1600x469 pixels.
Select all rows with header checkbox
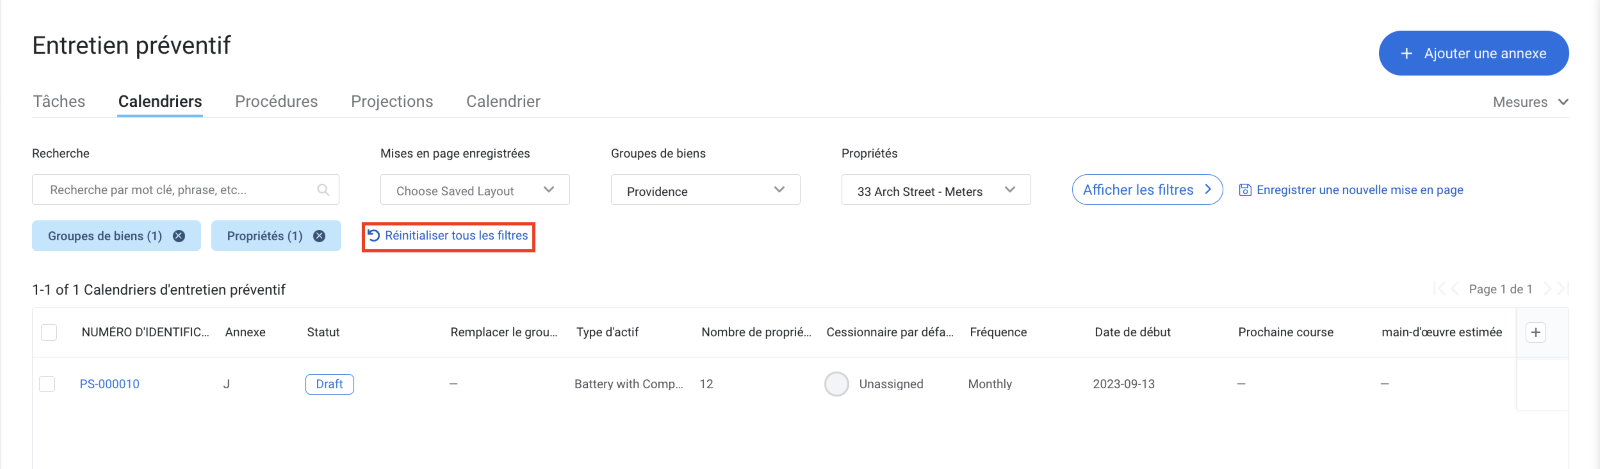tap(49, 332)
